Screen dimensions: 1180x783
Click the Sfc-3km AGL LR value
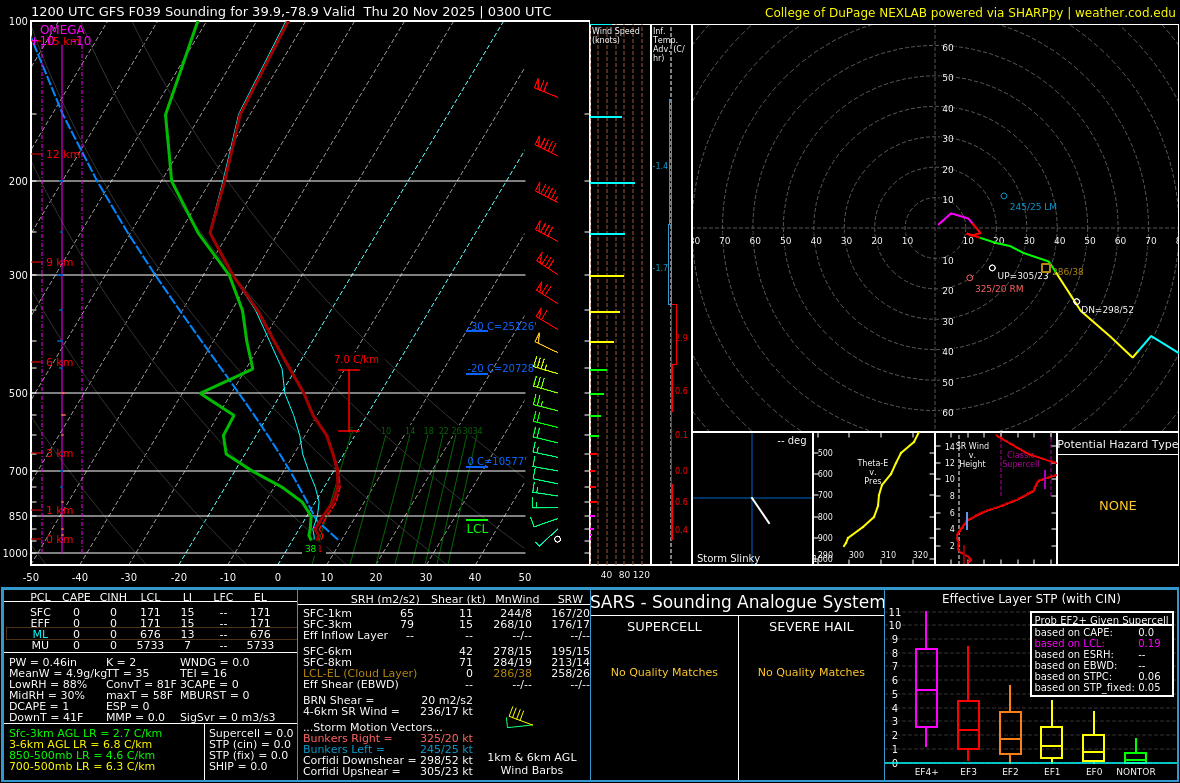(x=85, y=733)
